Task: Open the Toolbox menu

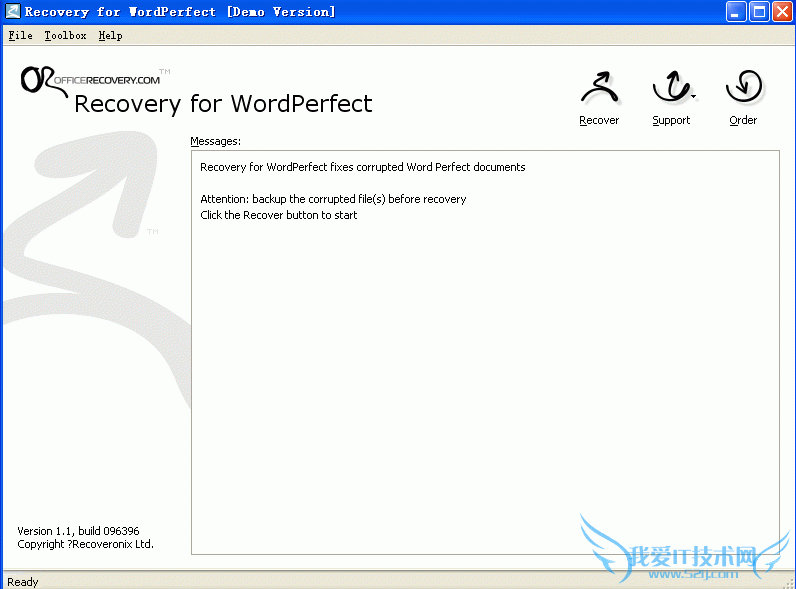Action: coord(65,35)
